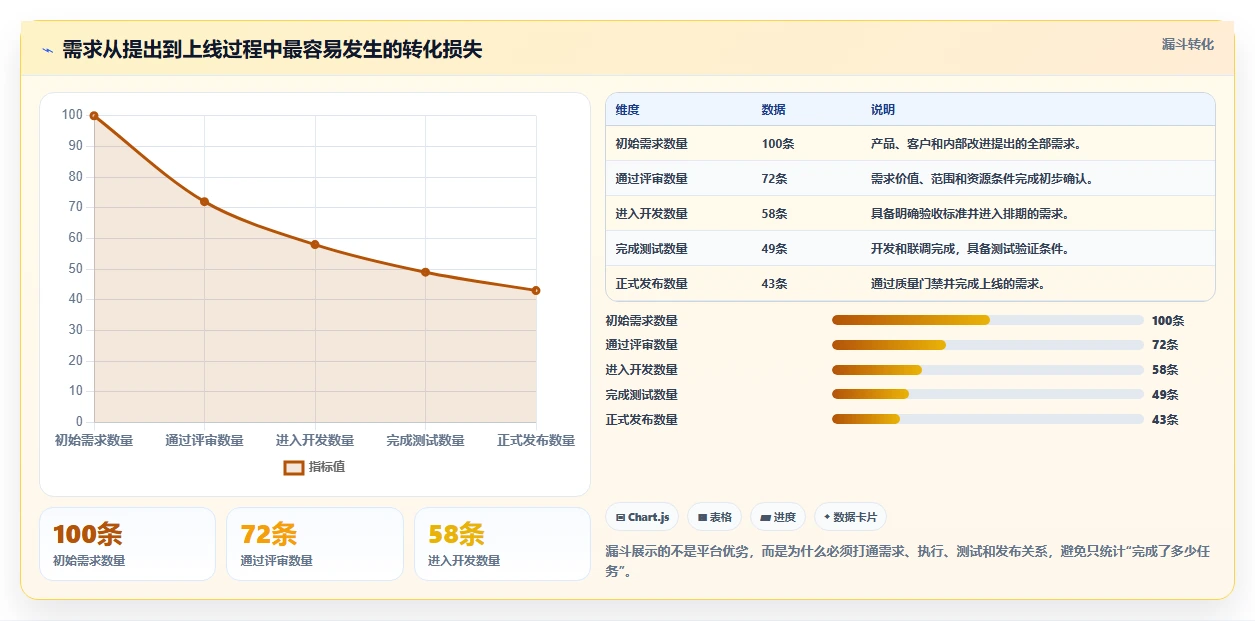
Task: Click table cell 进入开发数量 in 维度 column
Action: click(651, 214)
